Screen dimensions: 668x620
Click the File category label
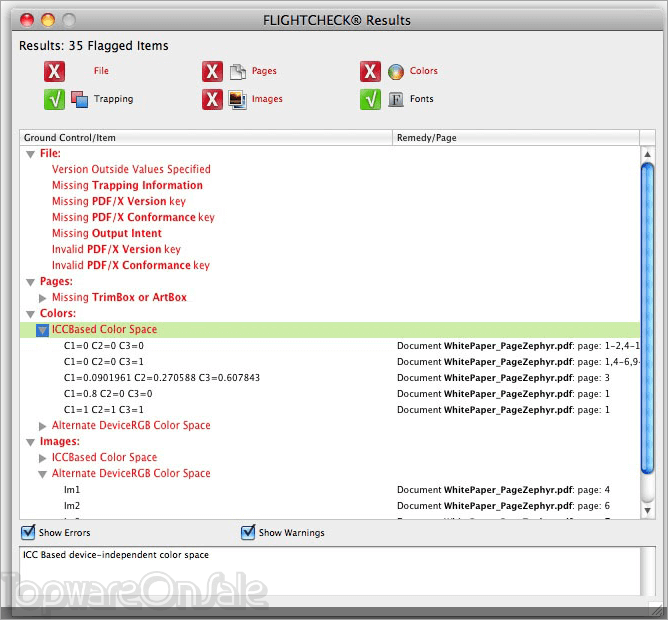tap(101, 71)
